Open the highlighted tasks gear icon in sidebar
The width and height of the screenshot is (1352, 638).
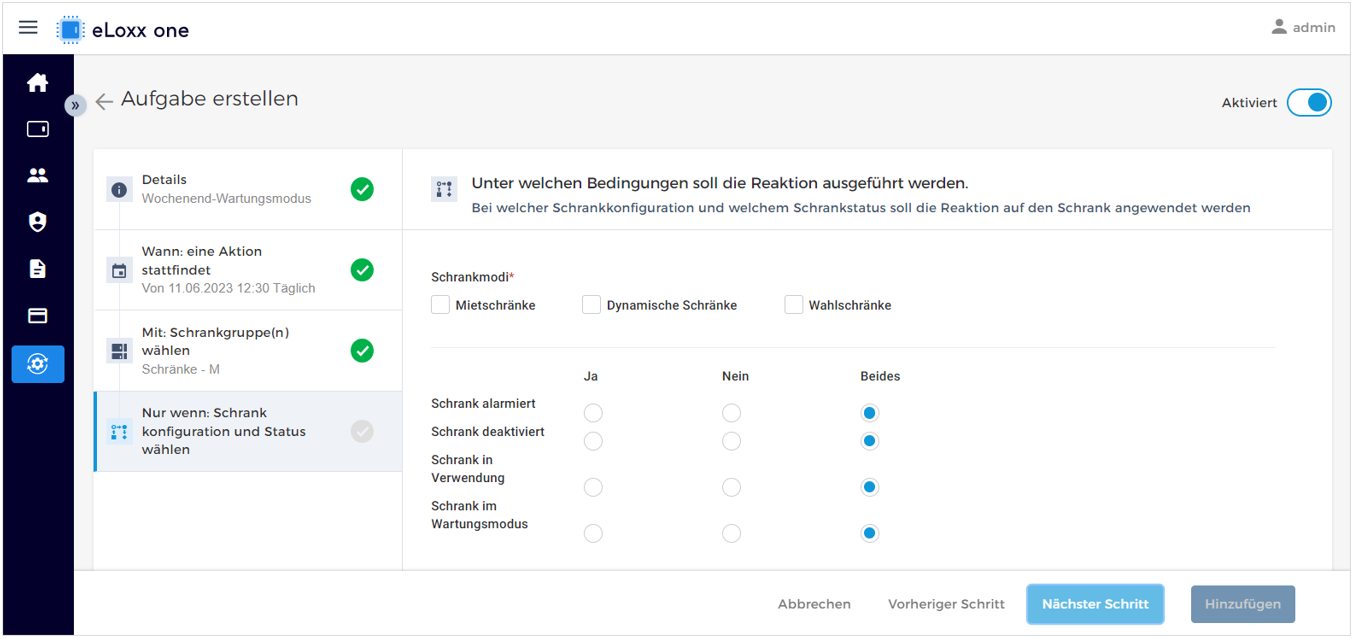point(38,364)
